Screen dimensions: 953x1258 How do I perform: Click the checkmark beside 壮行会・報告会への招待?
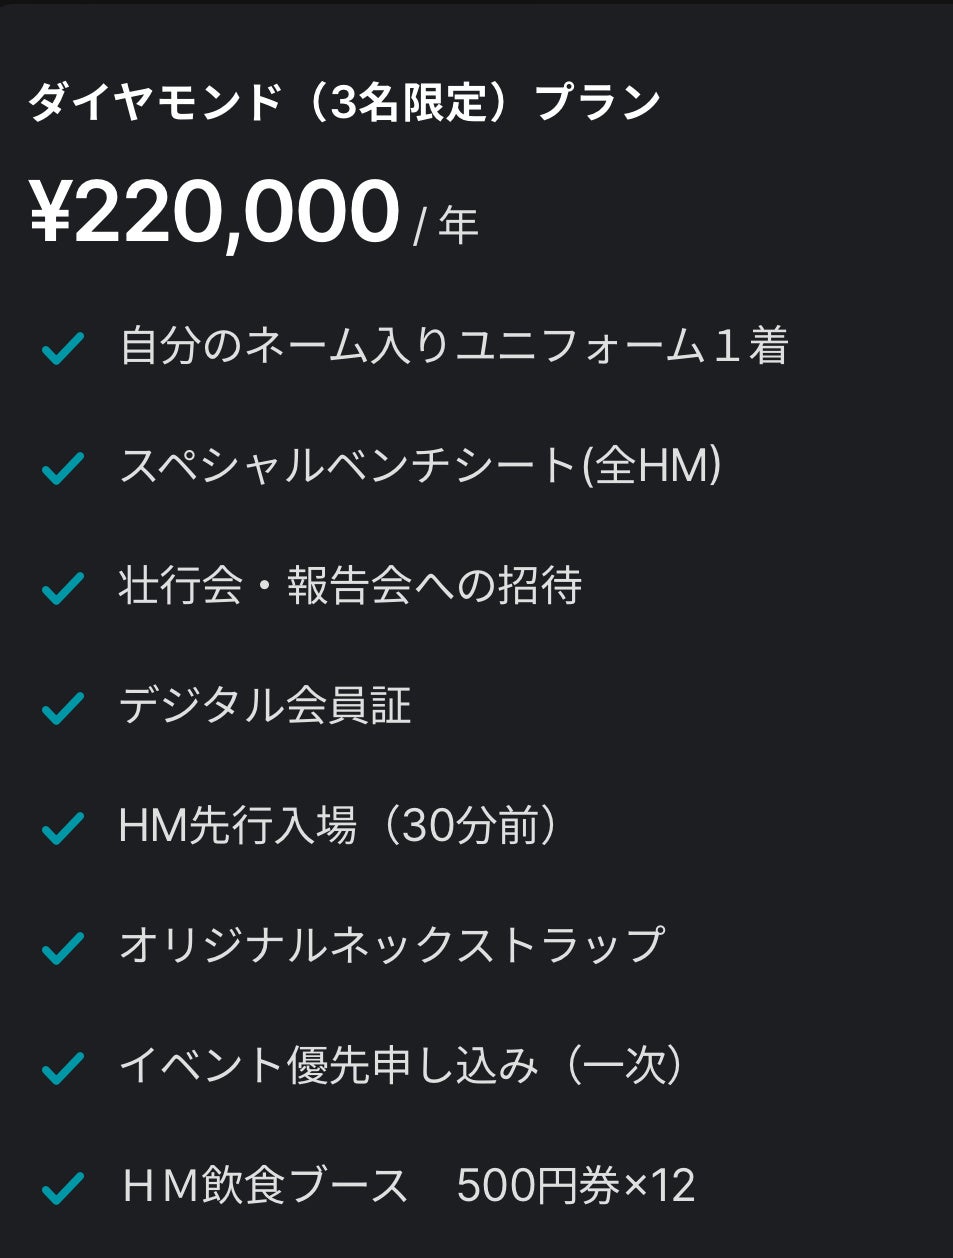pyautogui.click(x=62, y=589)
